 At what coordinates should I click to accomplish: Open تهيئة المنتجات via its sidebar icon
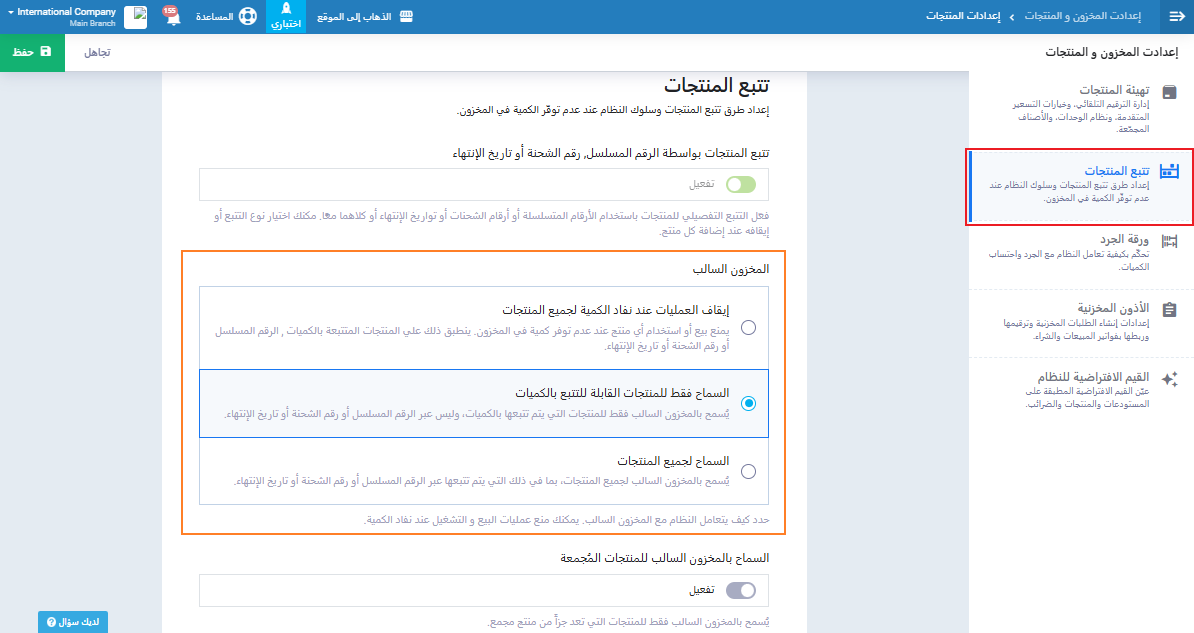point(1169,92)
